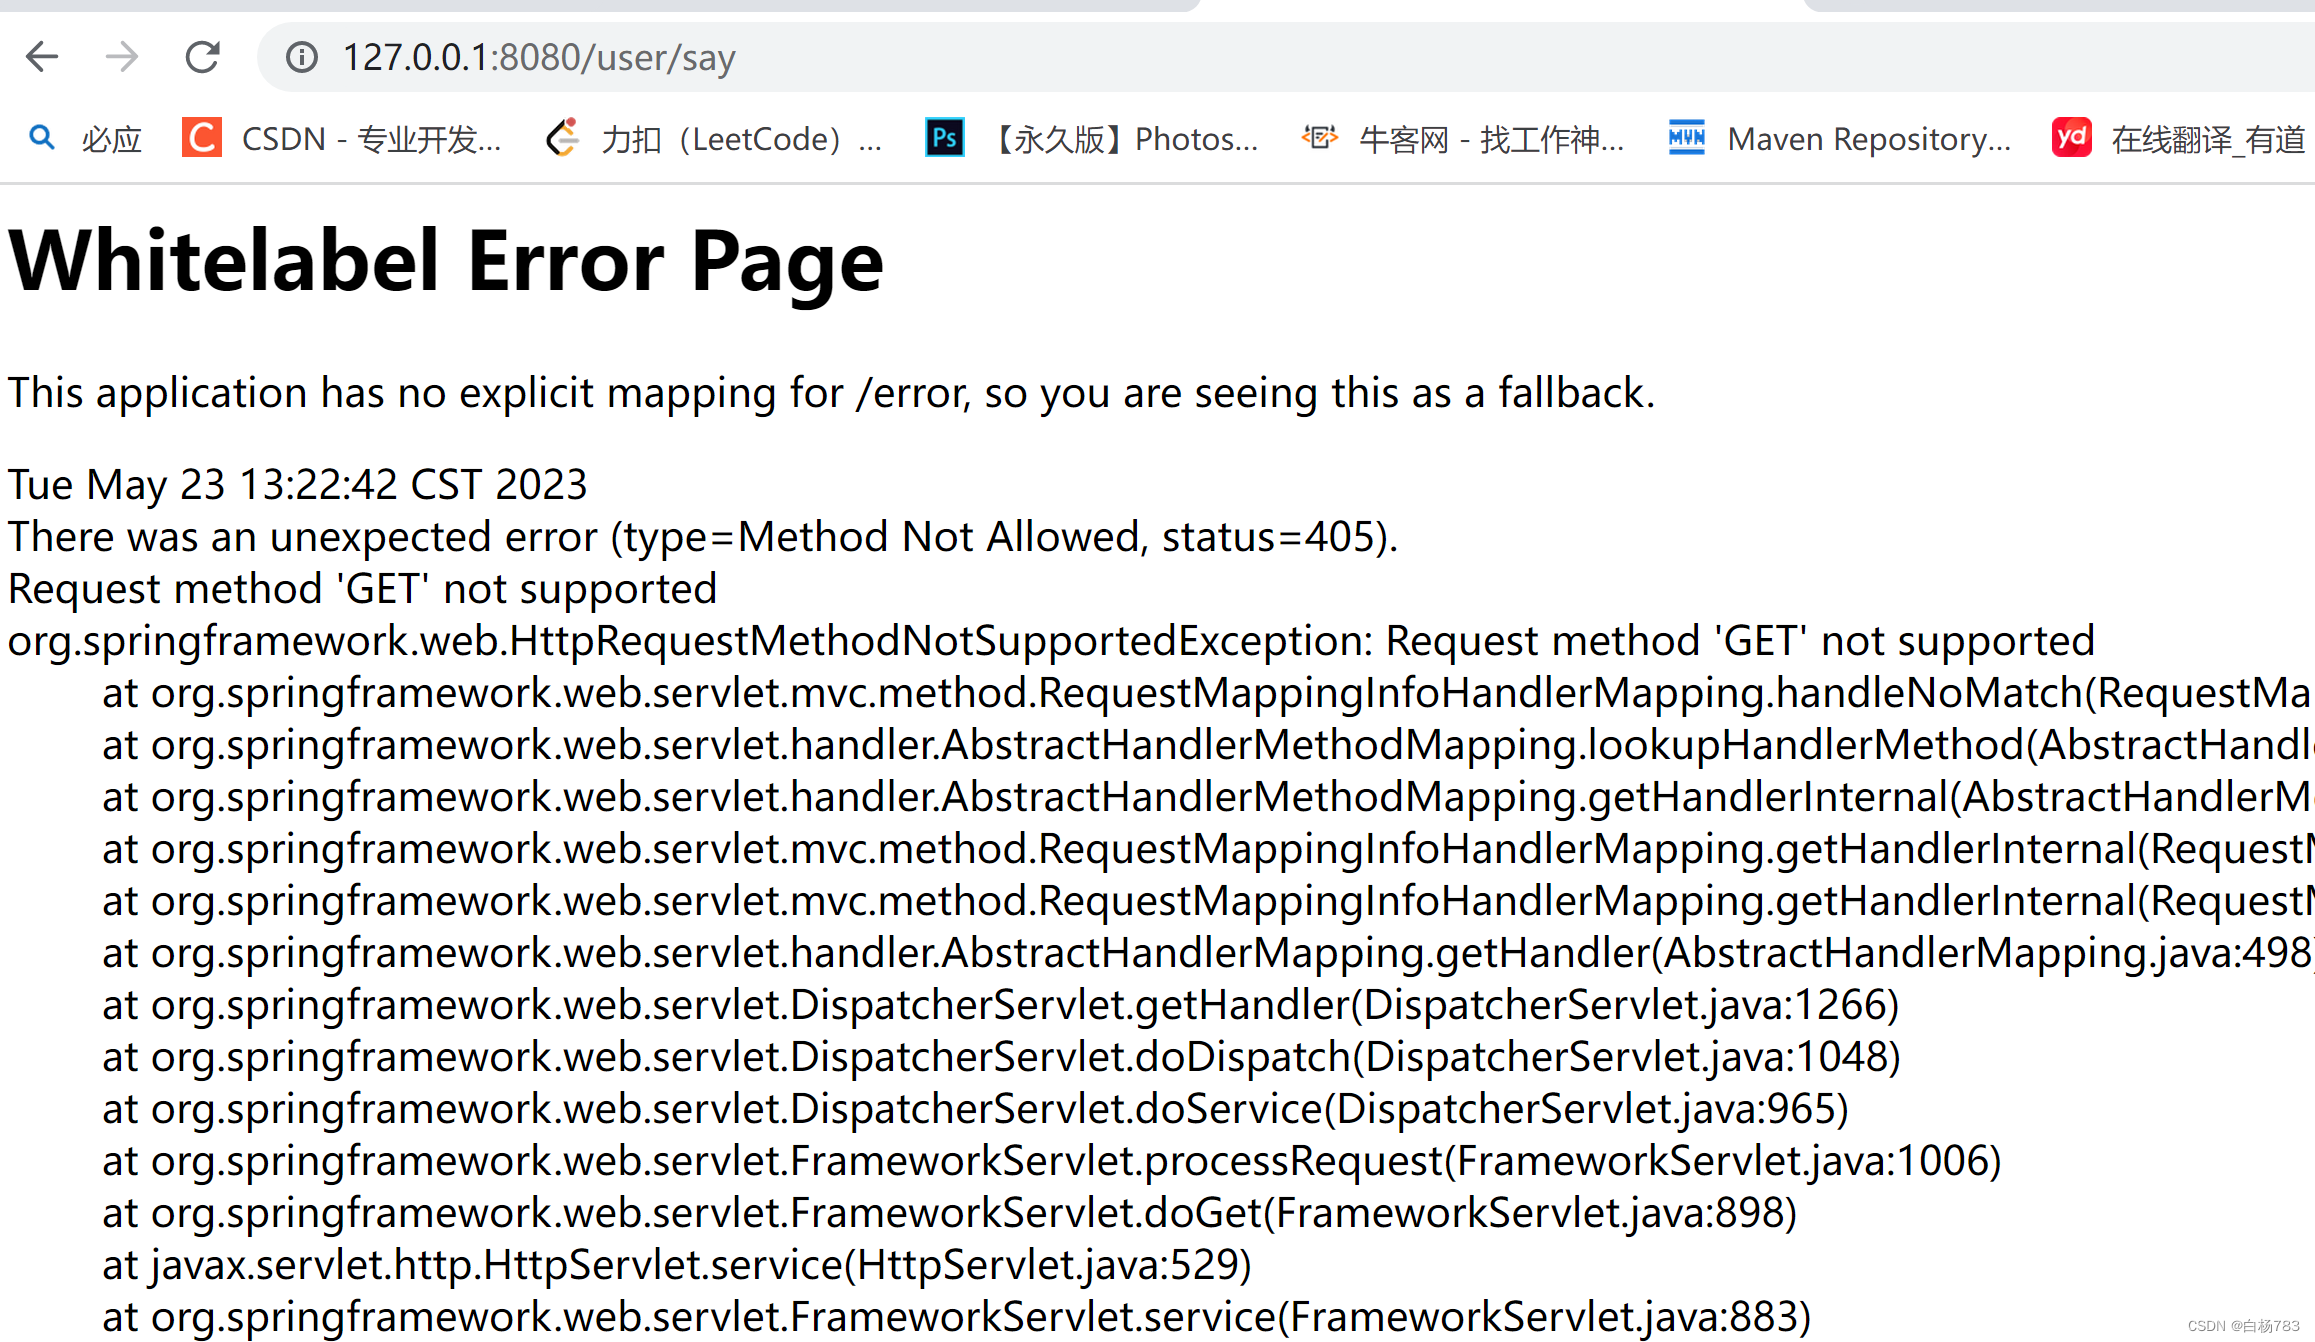Open the 力扣 (LeetCode) bookmark
2315x1342 pixels.
pos(741,139)
